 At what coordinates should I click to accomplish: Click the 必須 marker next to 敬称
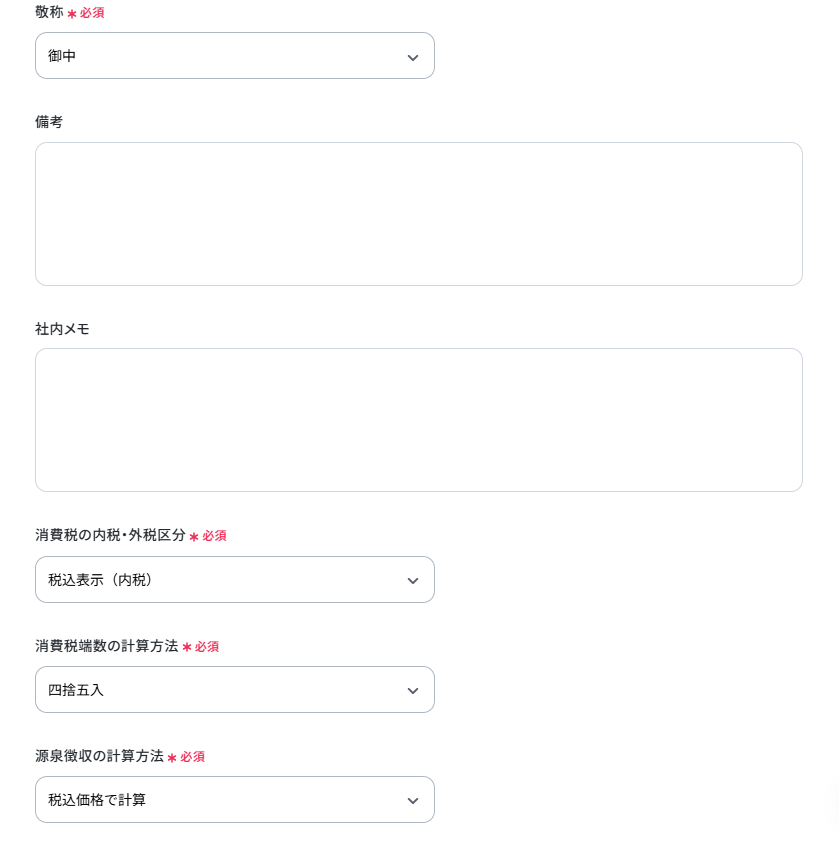[x=92, y=13]
